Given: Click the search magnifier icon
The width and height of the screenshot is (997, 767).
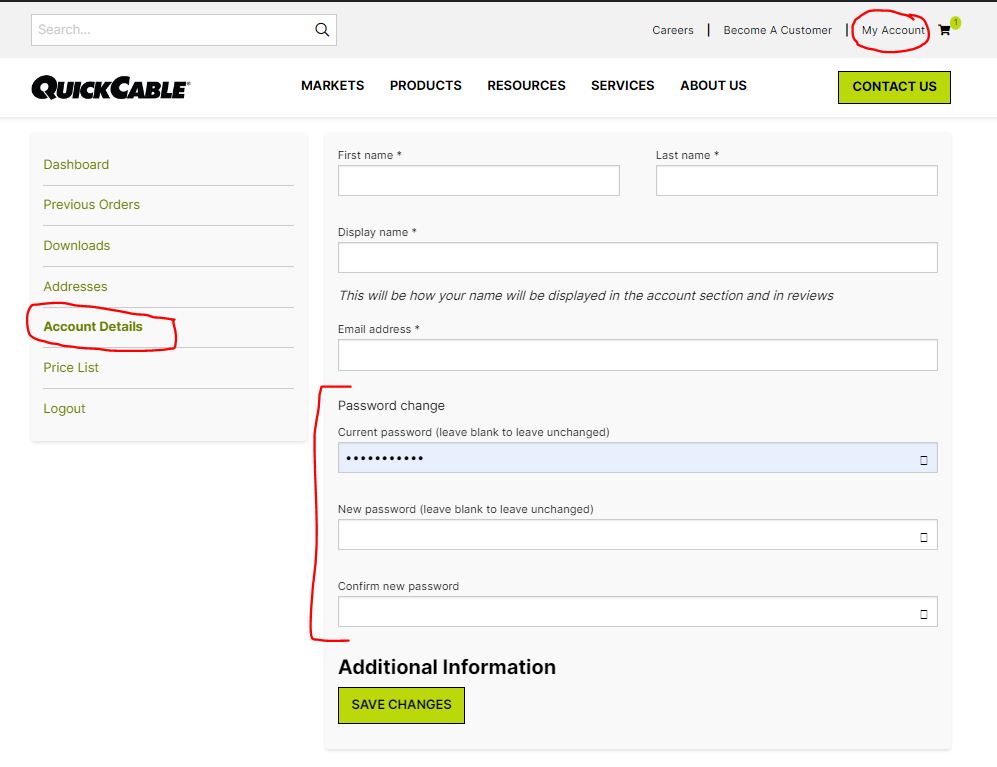Looking at the screenshot, I should click(x=322, y=30).
